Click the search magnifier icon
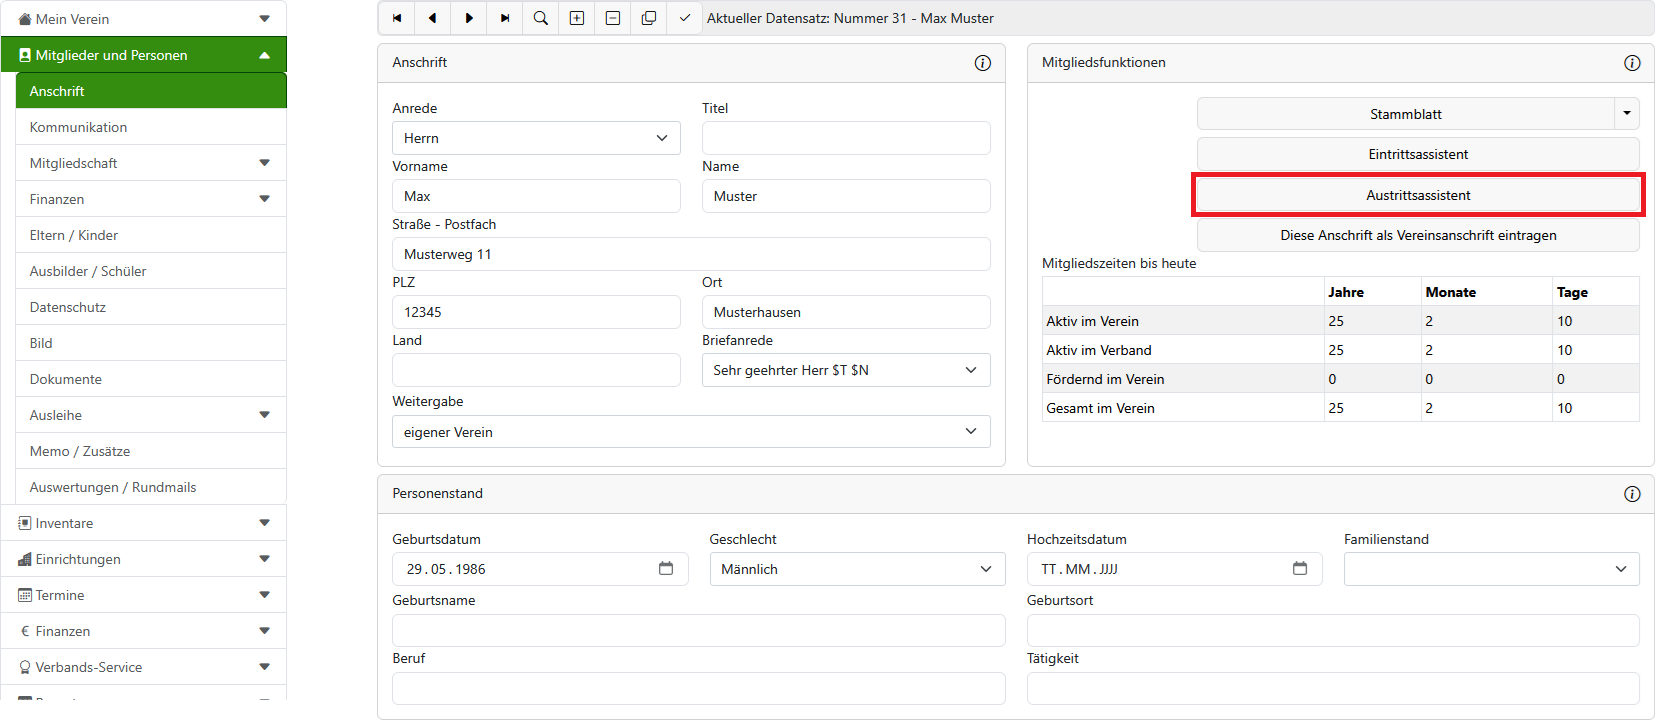Screen dimensions: 1655x720 (541, 18)
